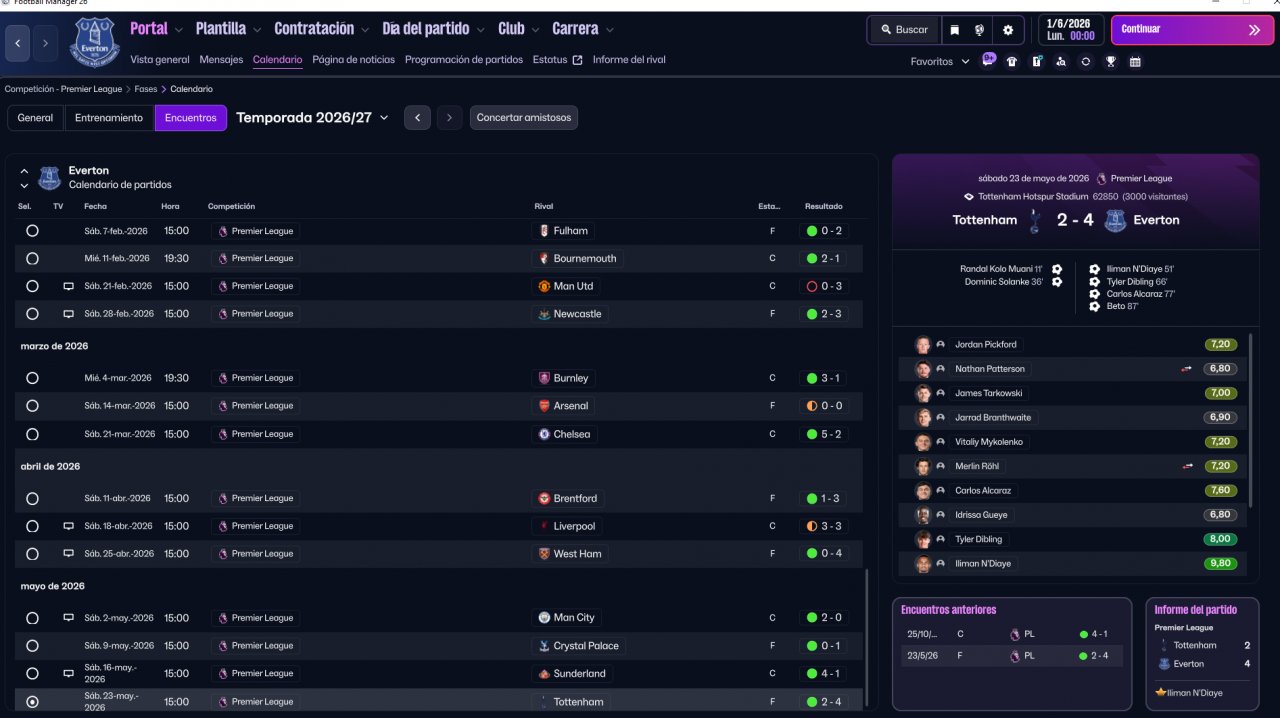The height and width of the screenshot is (718, 1280).
Task: Click the Man Utd club badge
Action: click(544, 286)
